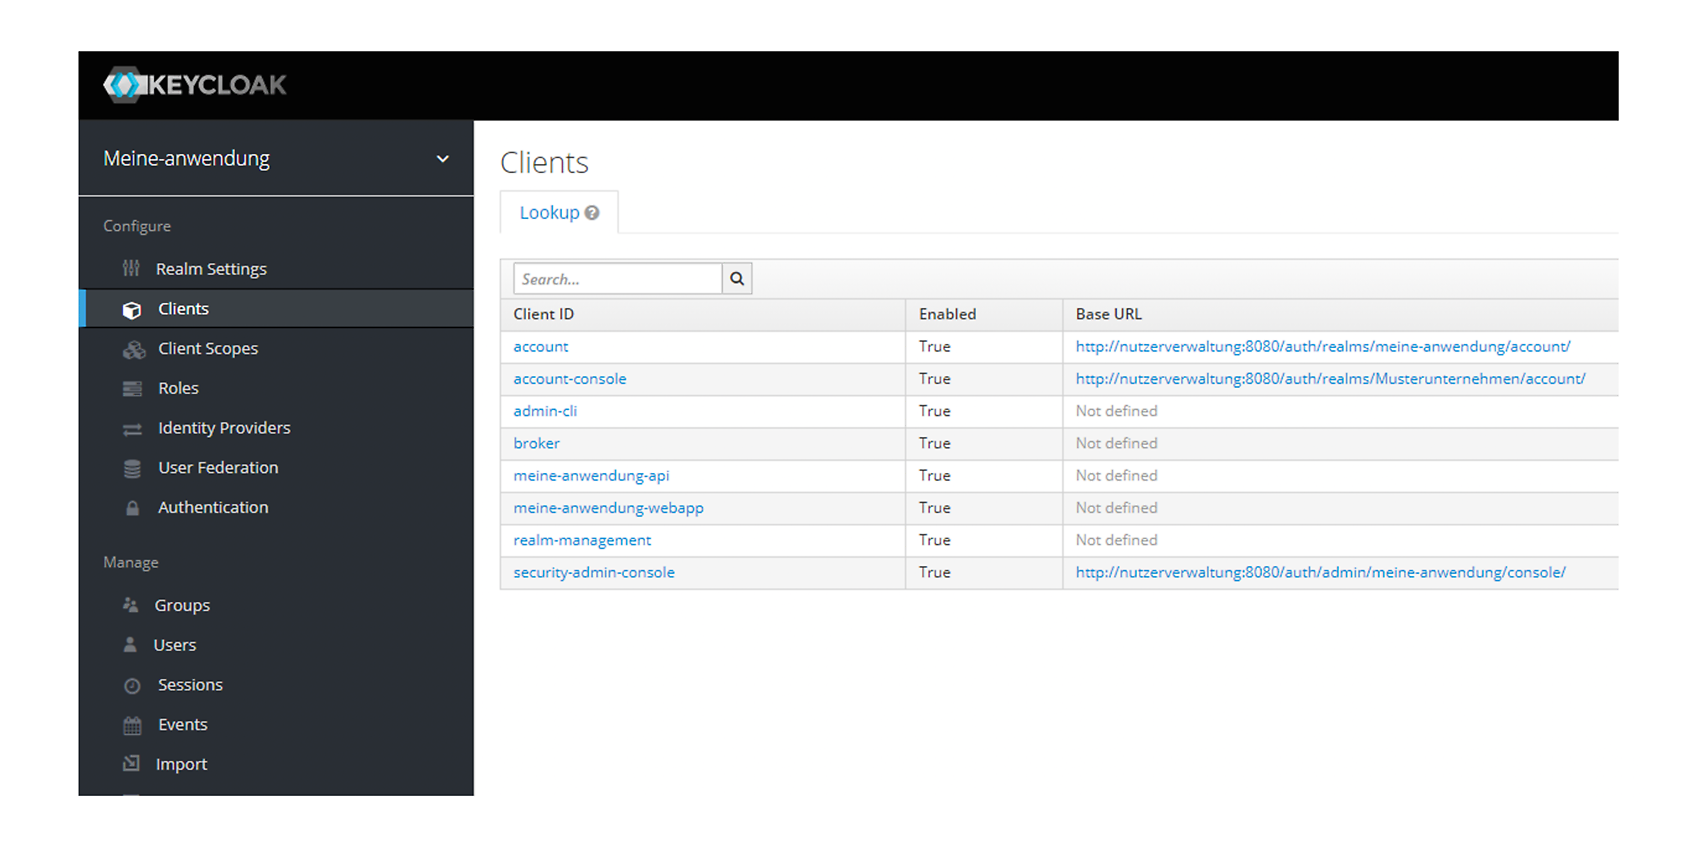Click the Identity Providers arrows icon
Screen dimensions: 1700x850
tap(132, 429)
